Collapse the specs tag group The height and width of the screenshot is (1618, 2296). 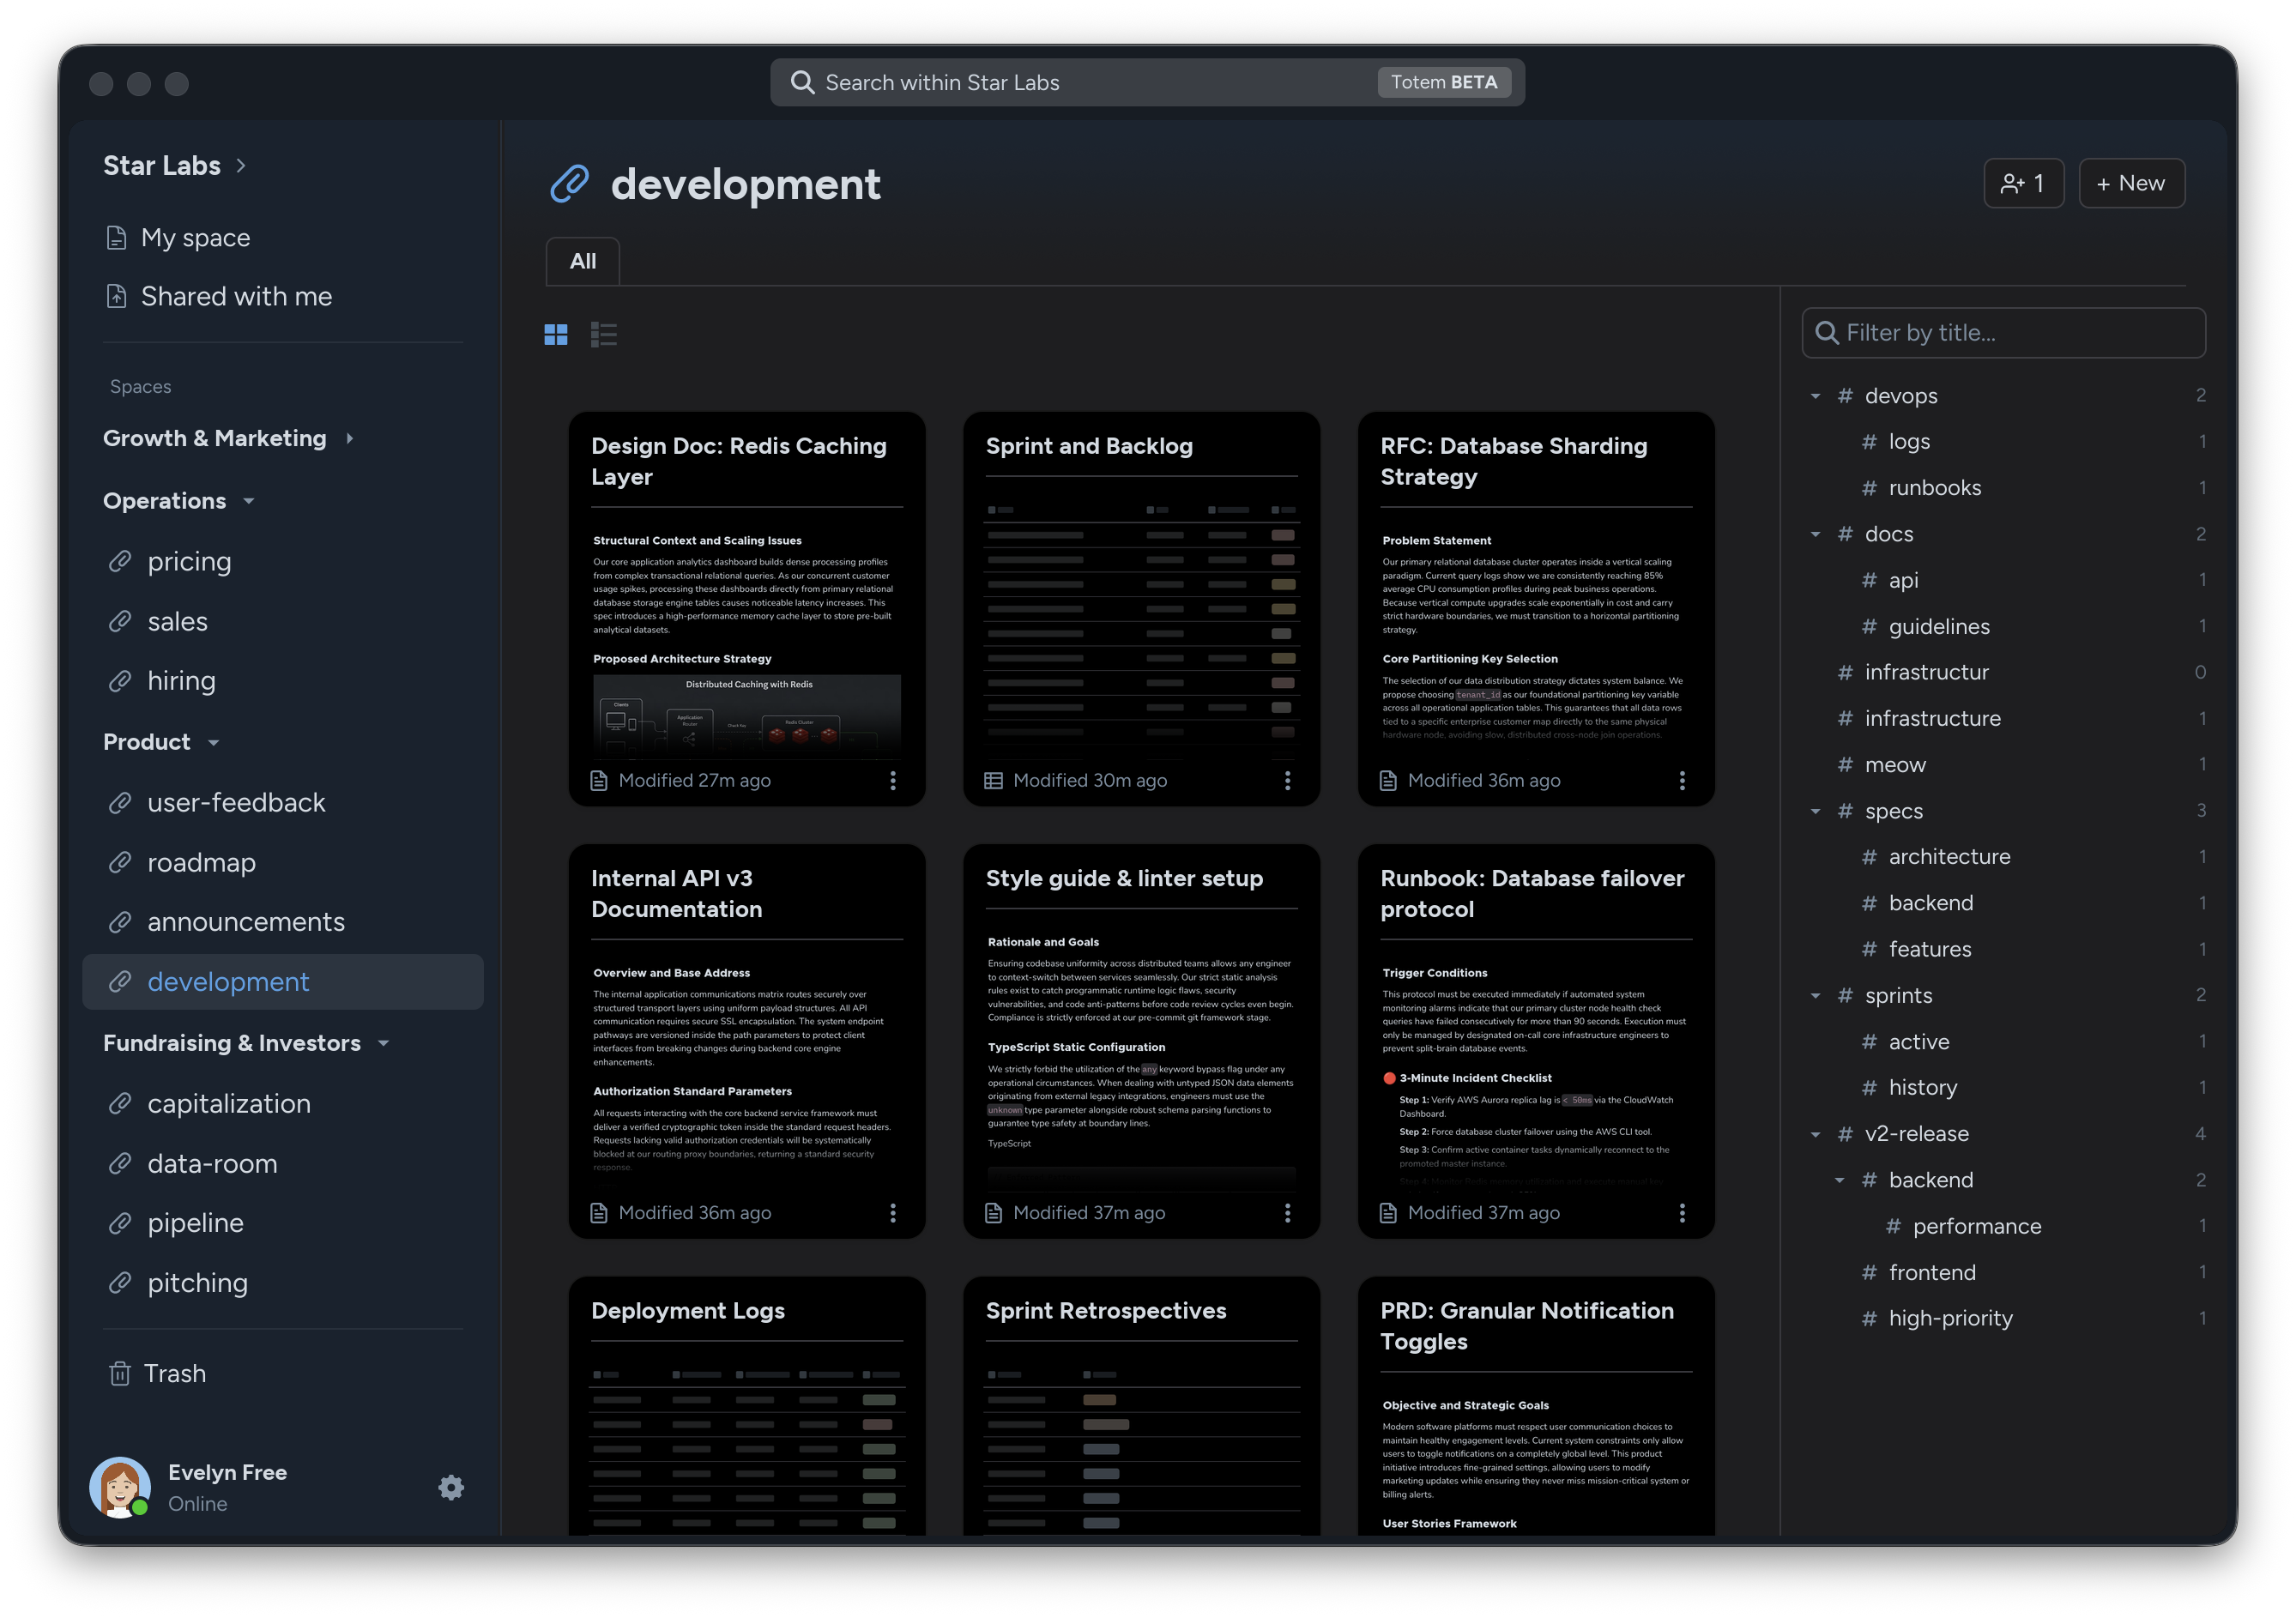1815,811
